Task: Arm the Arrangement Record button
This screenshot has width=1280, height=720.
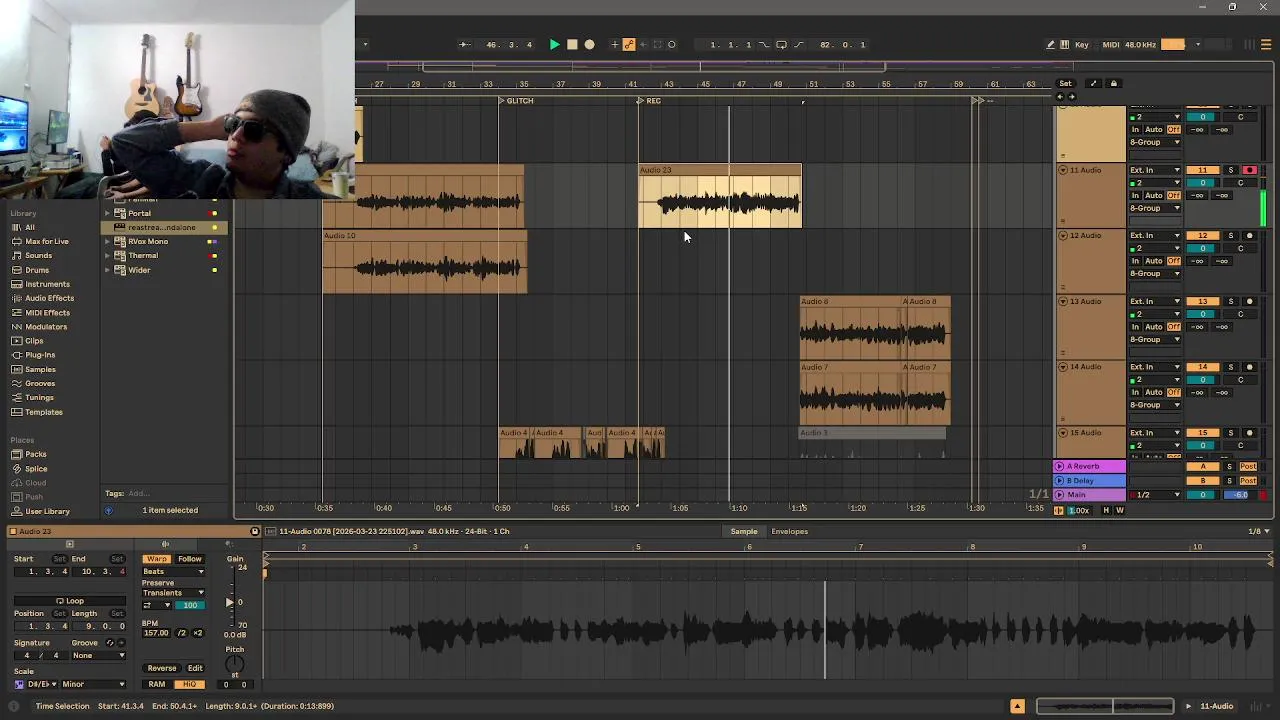Action: pos(589,44)
